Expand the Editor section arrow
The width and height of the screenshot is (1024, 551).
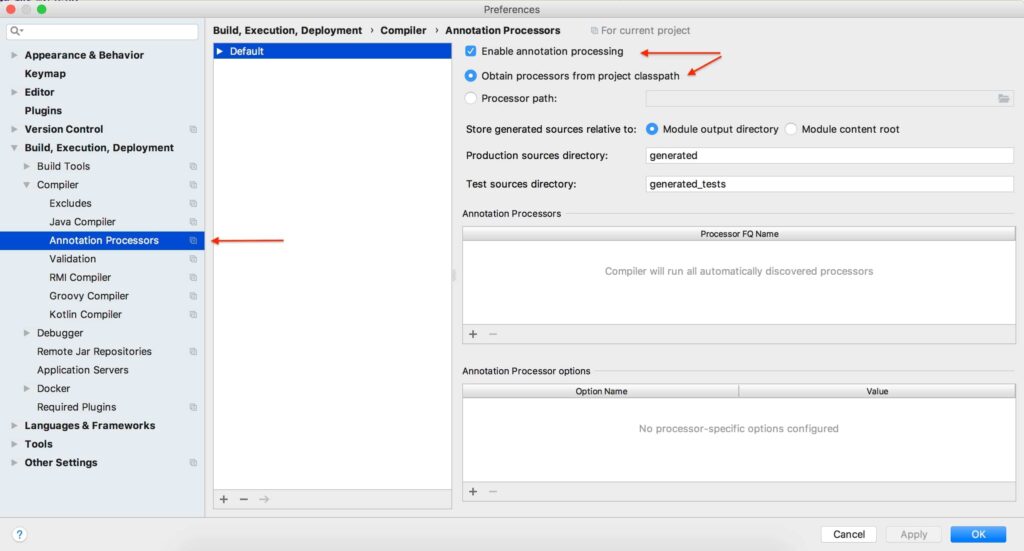pyautogui.click(x=14, y=92)
